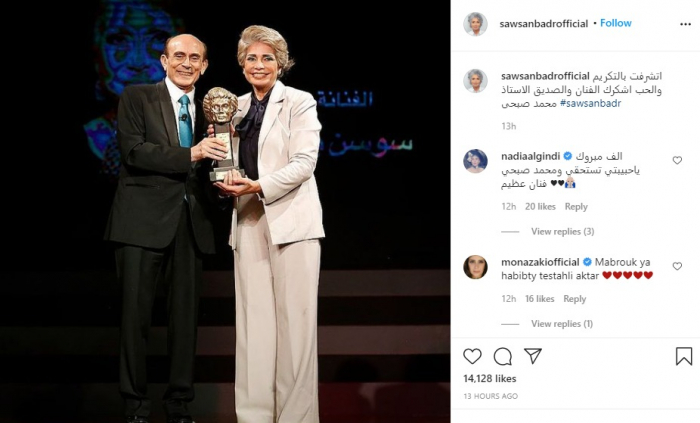This screenshot has width=700, height=423.
Task: Follow sawsanbadrofficial
Action: pos(616,23)
